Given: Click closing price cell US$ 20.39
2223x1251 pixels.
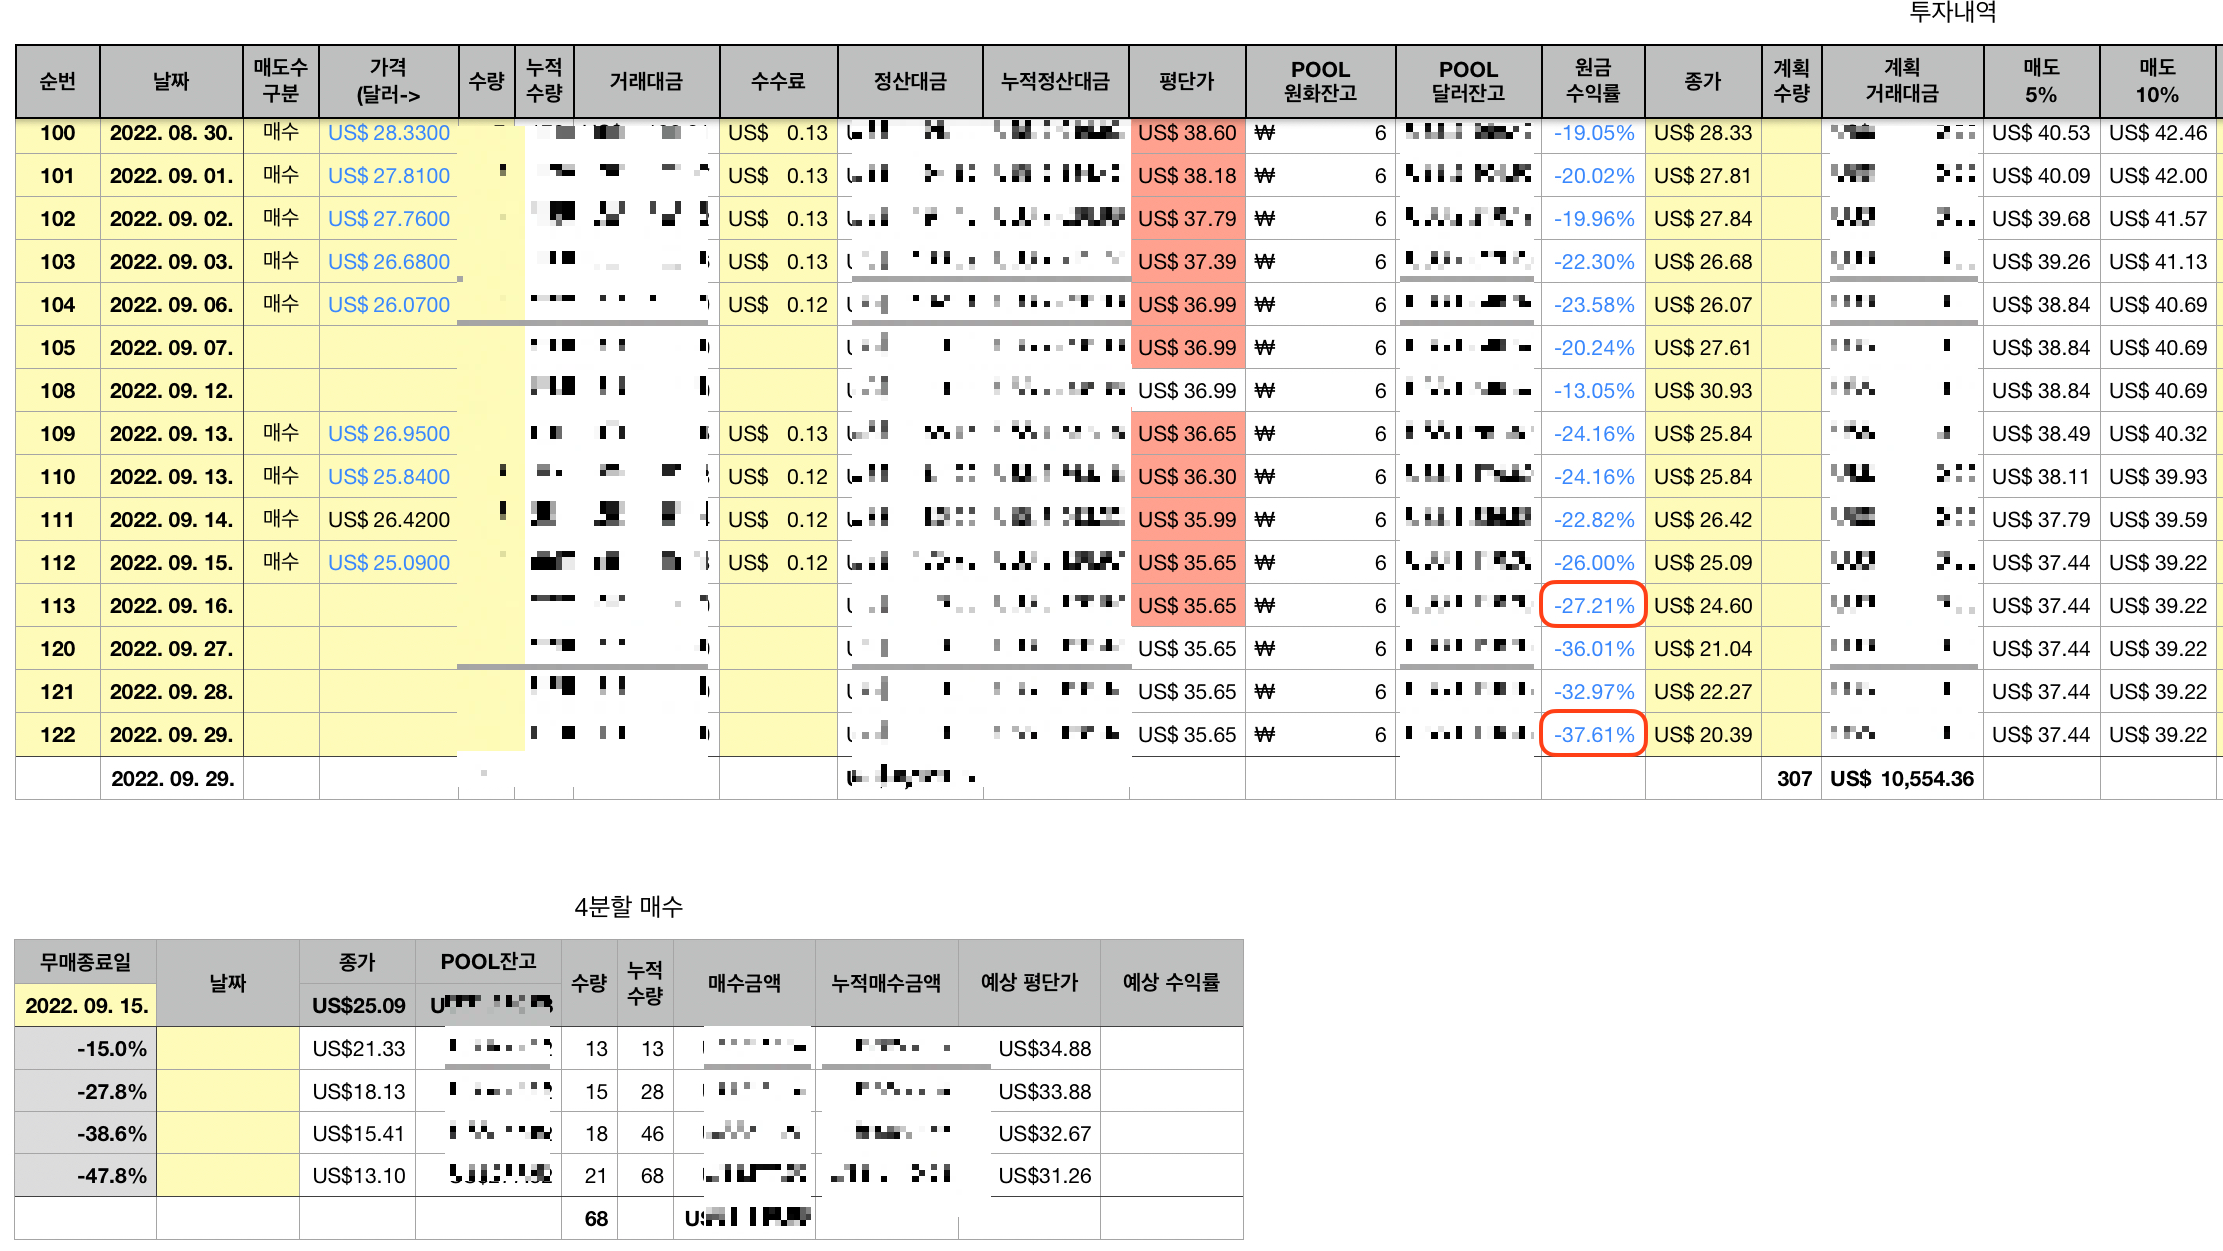Looking at the screenshot, I should coord(1702,734).
